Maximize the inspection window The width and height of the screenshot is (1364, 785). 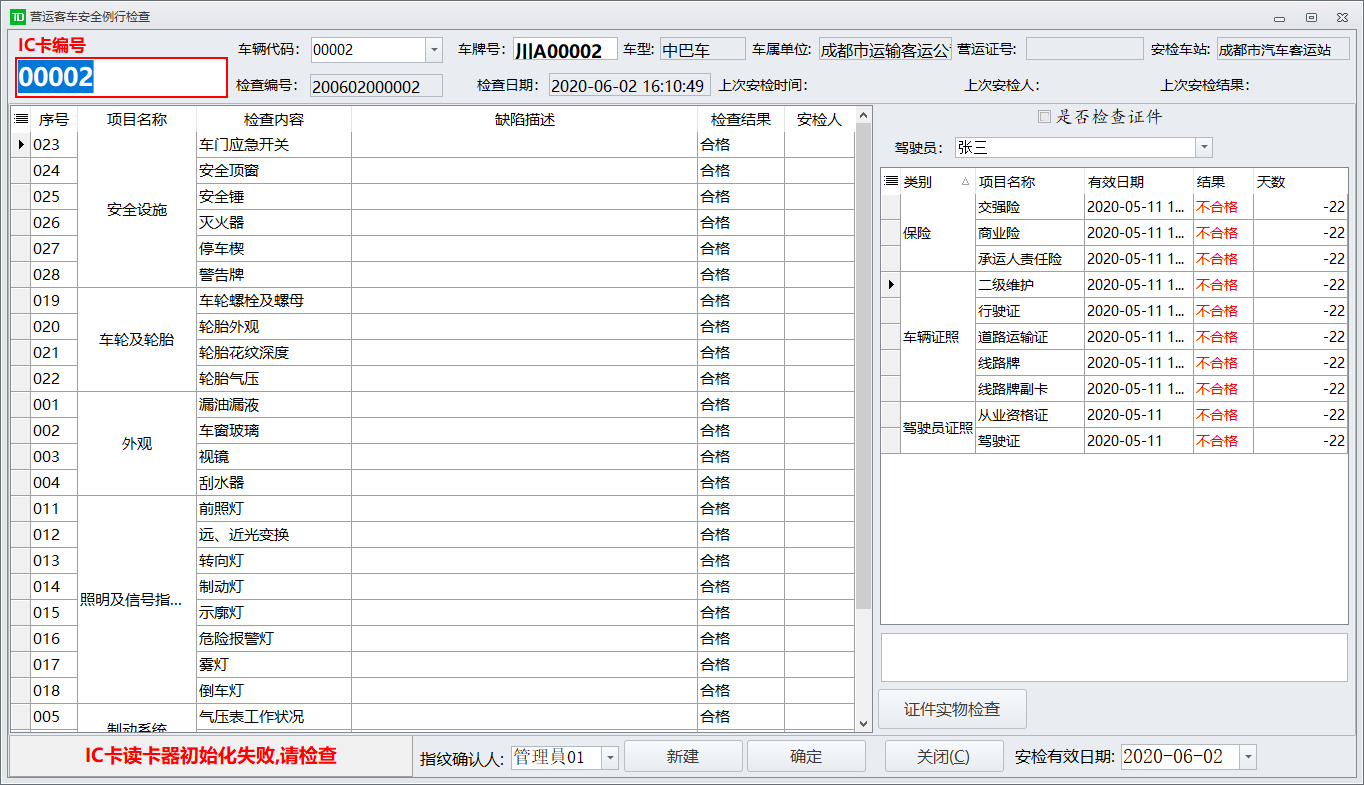coord(1310,17)
